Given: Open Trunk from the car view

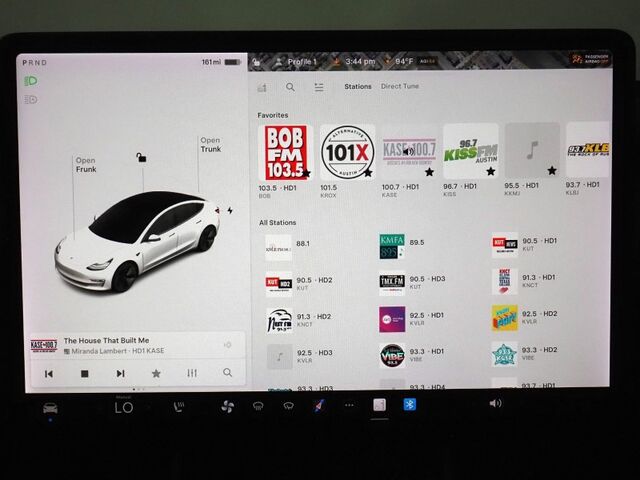Looking at the screenshot, I should [x=210, y=145].
